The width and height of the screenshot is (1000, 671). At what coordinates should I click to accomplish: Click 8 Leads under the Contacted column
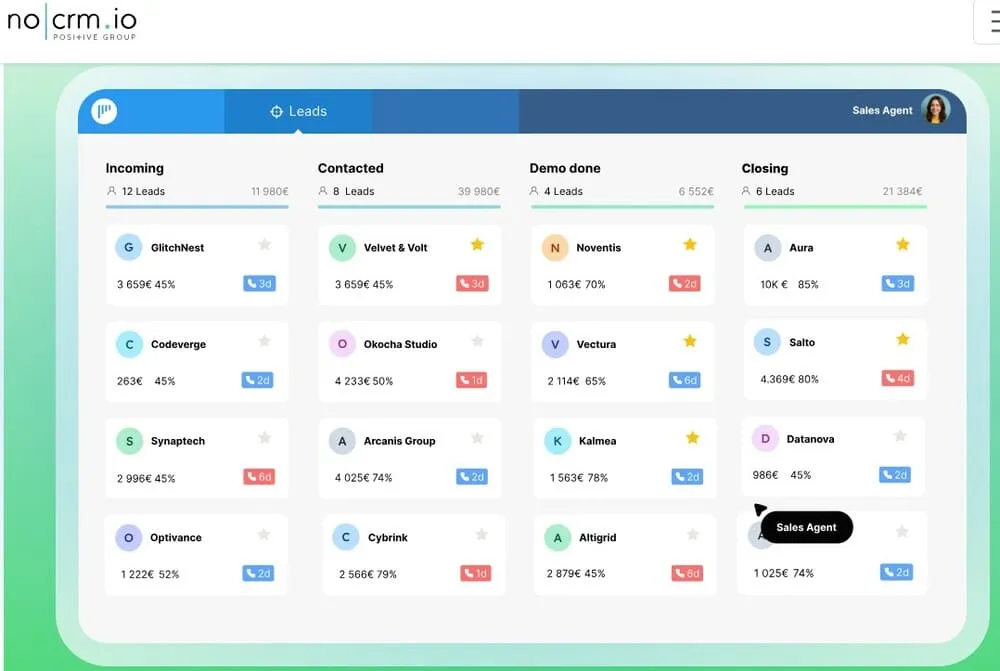(354, 191)
